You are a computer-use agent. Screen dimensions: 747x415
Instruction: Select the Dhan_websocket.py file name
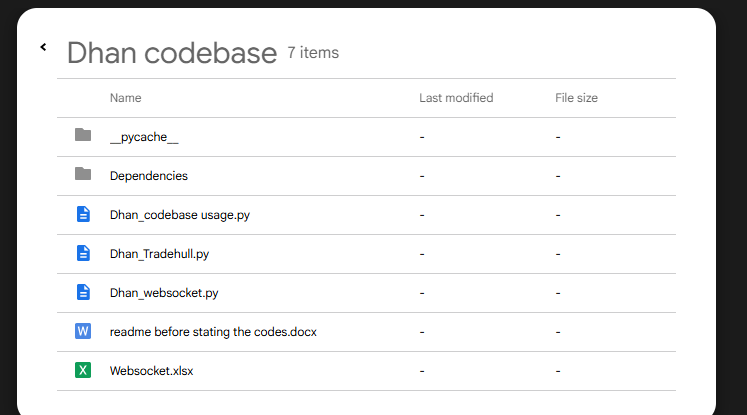(164, 293)
